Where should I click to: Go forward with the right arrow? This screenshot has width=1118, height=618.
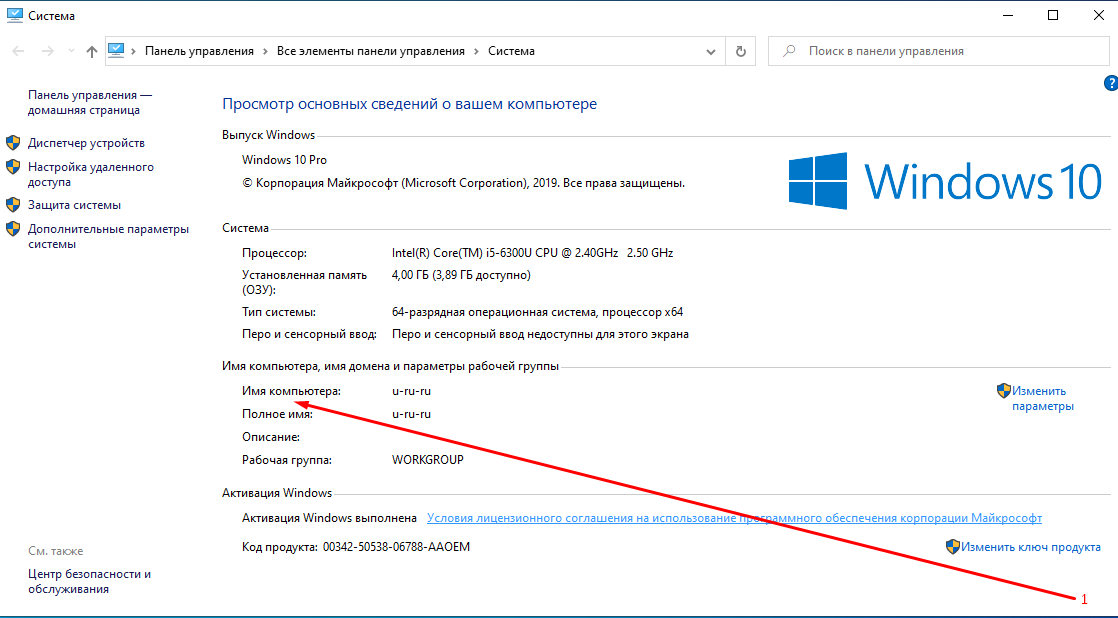[48, 51]
